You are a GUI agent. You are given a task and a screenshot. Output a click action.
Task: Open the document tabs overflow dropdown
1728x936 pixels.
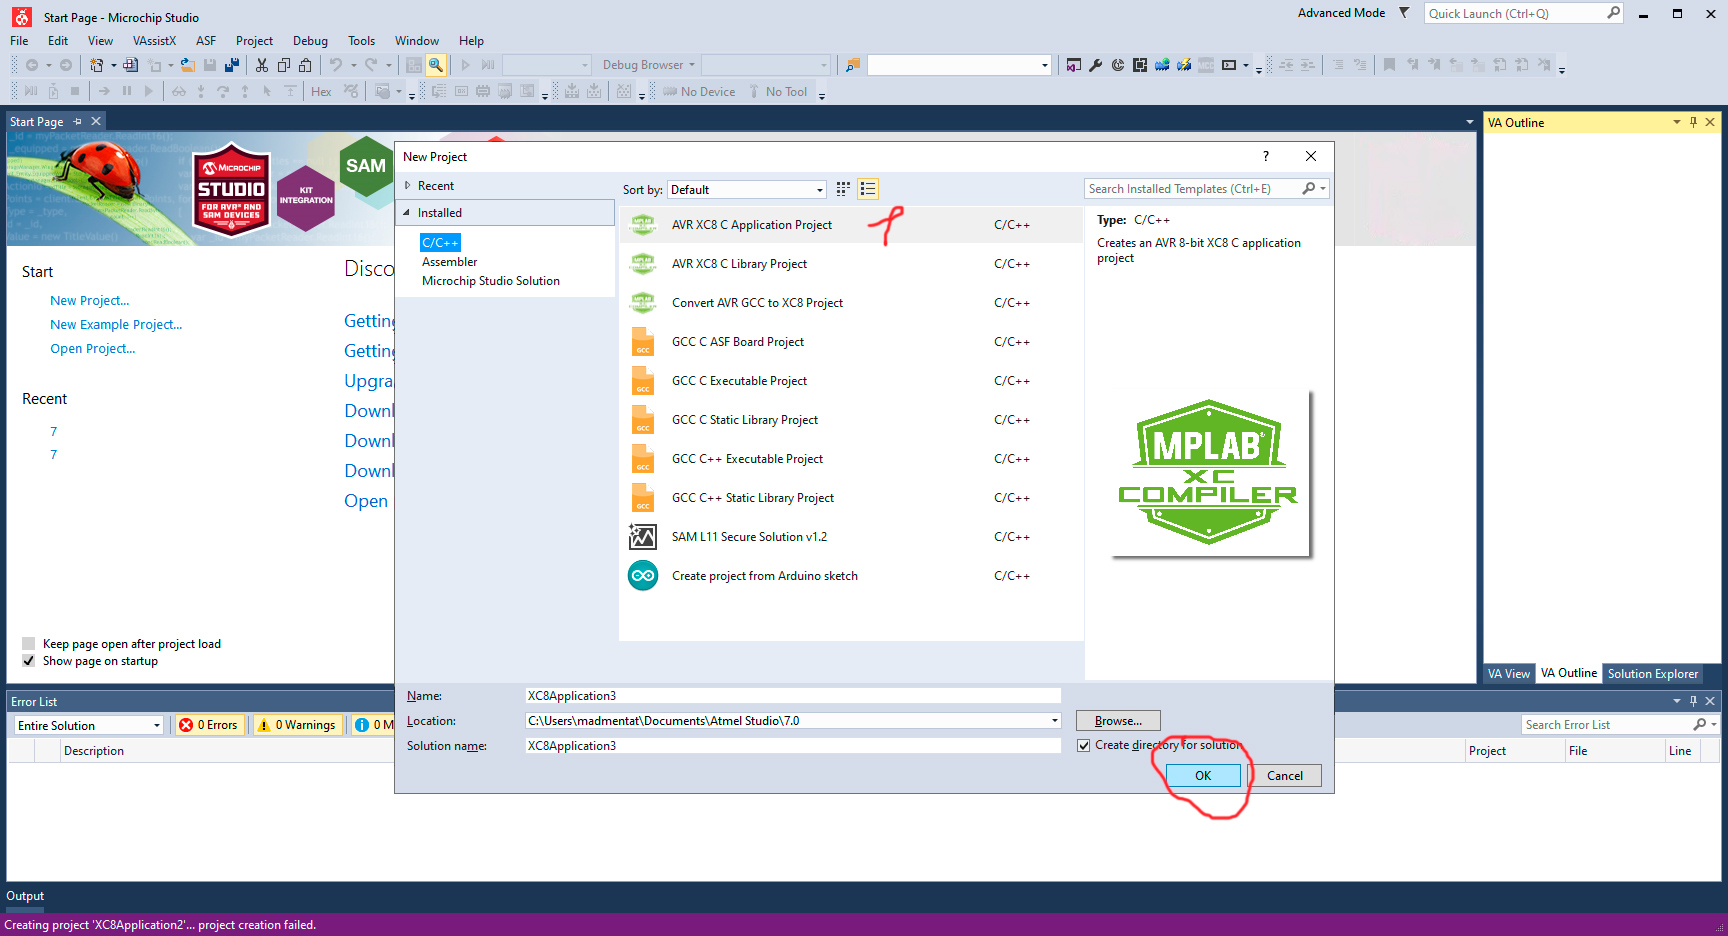click(x=1469, y=122)
